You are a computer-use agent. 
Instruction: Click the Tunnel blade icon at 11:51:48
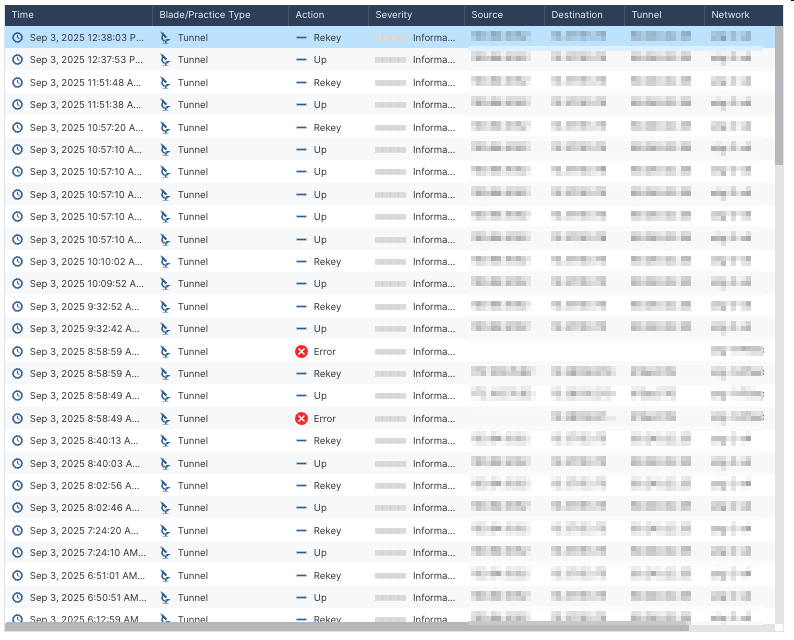pyautogui.click(x=165, y=83)
